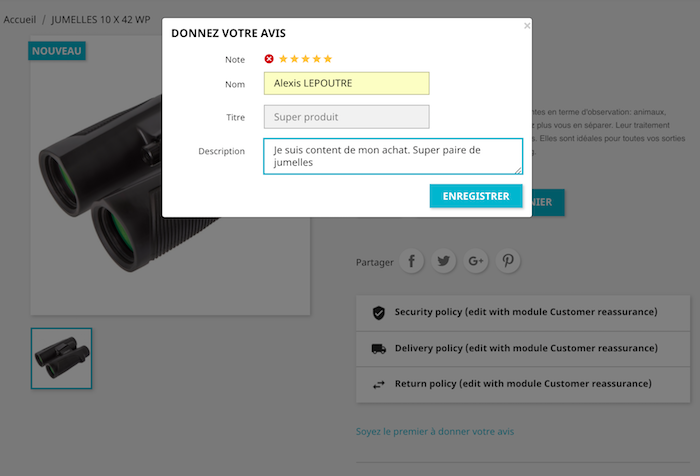Share product on Twitter
The image size is (700, 476).
(x=444, y=262)
